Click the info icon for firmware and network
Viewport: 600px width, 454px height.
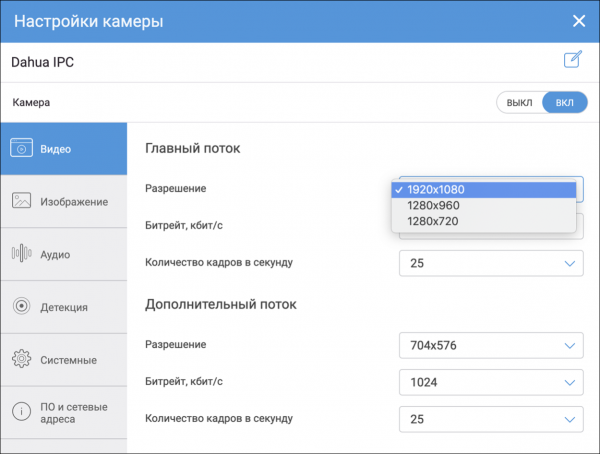[21, 412]
